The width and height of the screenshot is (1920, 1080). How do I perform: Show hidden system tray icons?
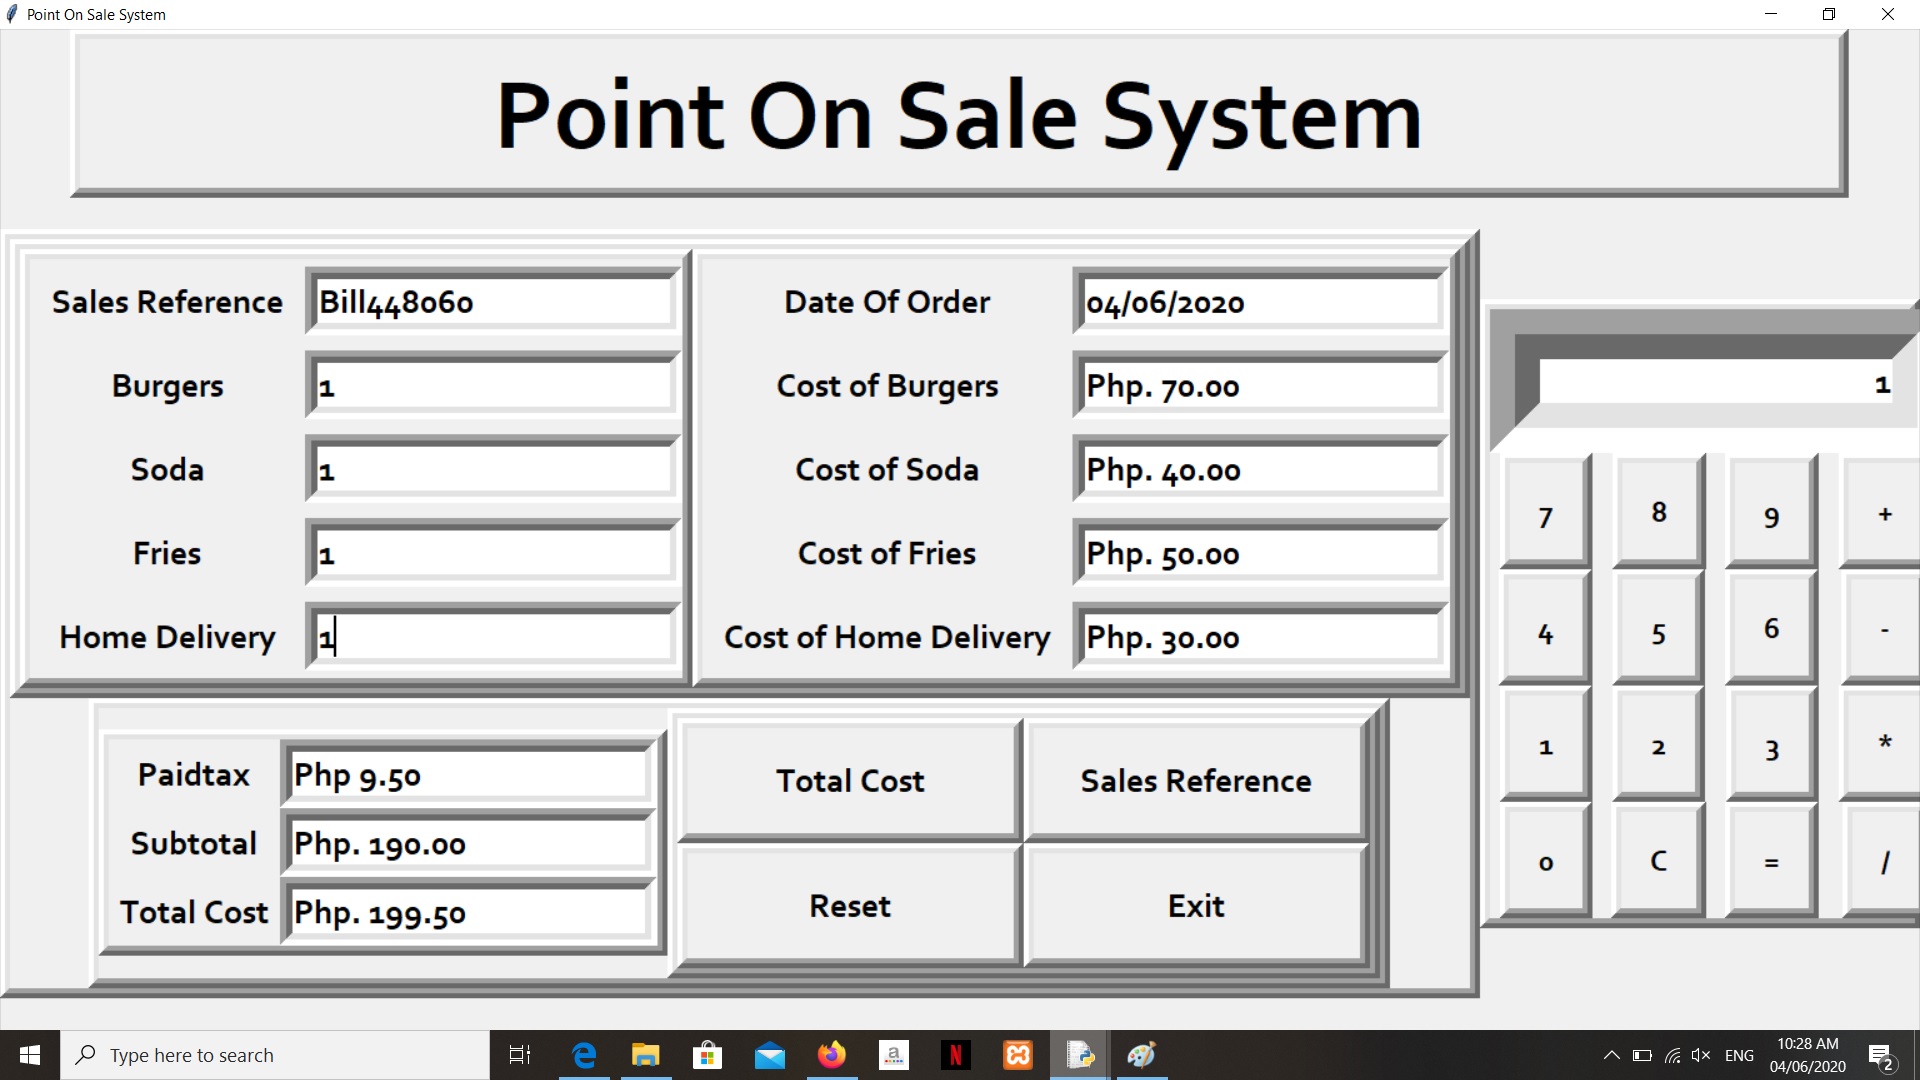(x=1611, y=1055)
